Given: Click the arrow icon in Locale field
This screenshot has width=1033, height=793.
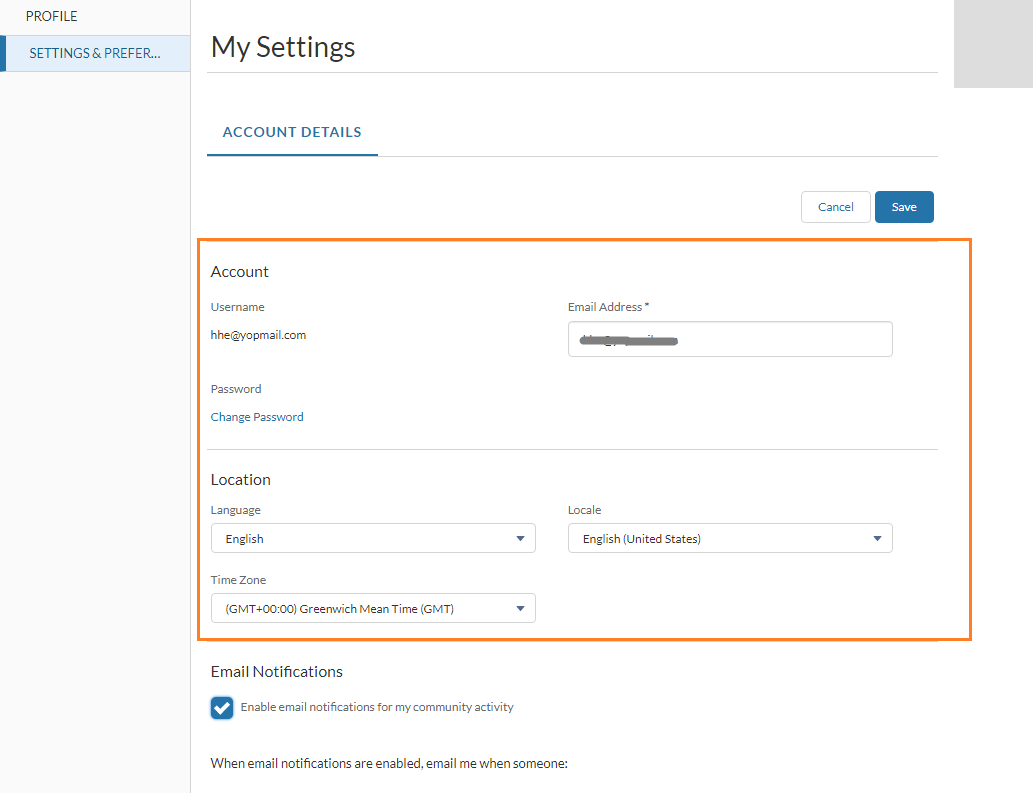Looking at the screenshot, I should [x=877, y=538].
